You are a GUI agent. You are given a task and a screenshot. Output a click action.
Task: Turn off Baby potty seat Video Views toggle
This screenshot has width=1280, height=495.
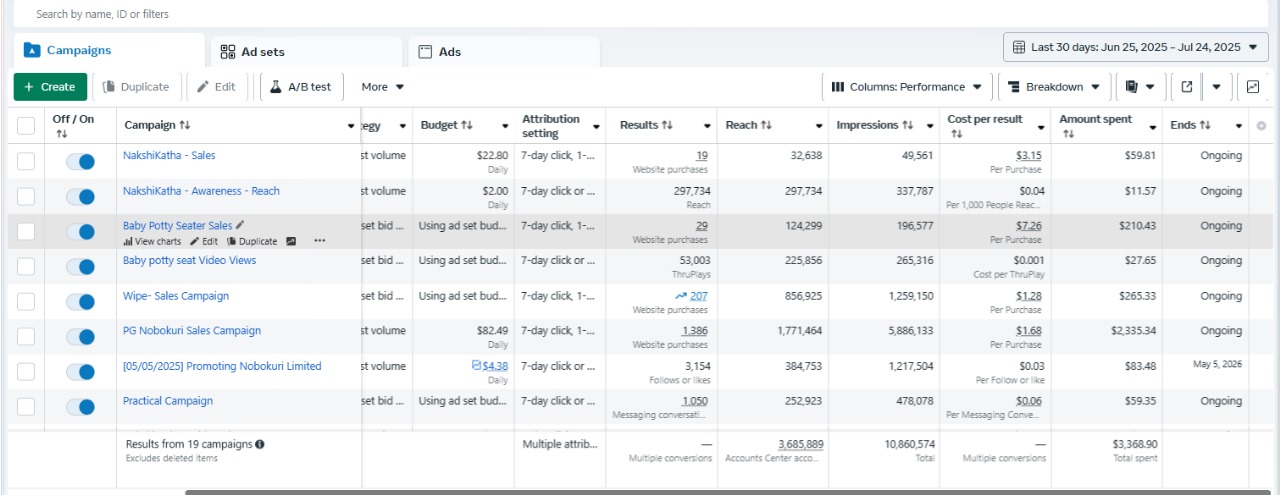pyautogui.click(x=80, y=267)
